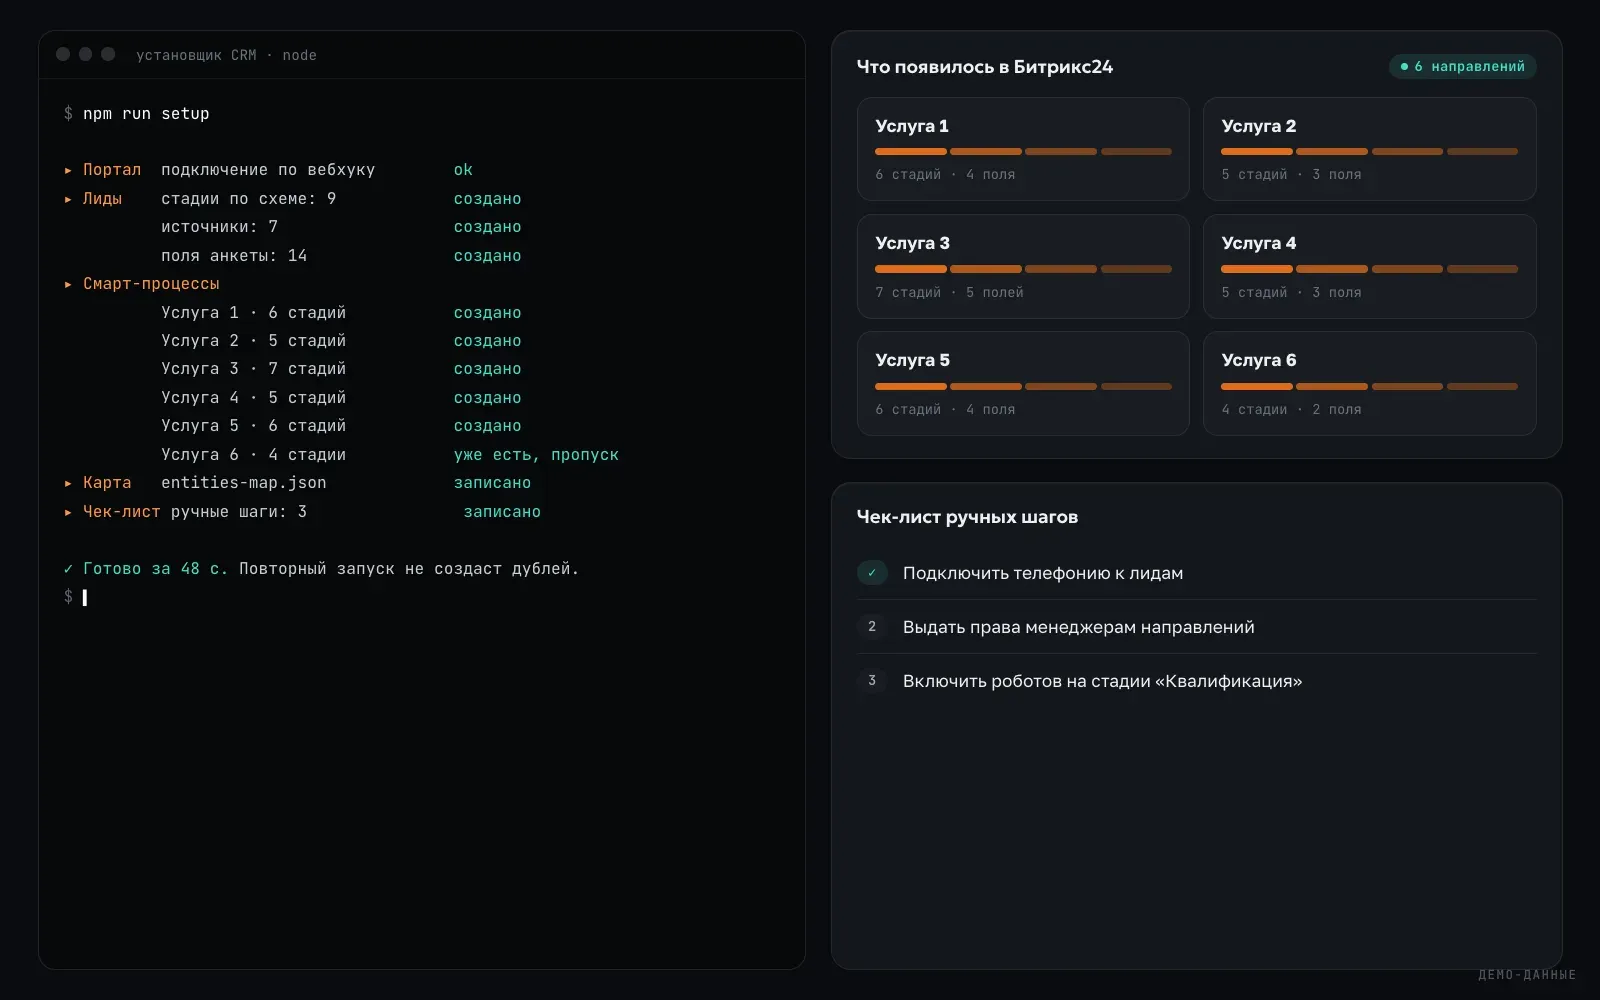Expand the Портал arrow in terminal
Viewport: 1600px width, 1000px height.
(x=68, y=171)
